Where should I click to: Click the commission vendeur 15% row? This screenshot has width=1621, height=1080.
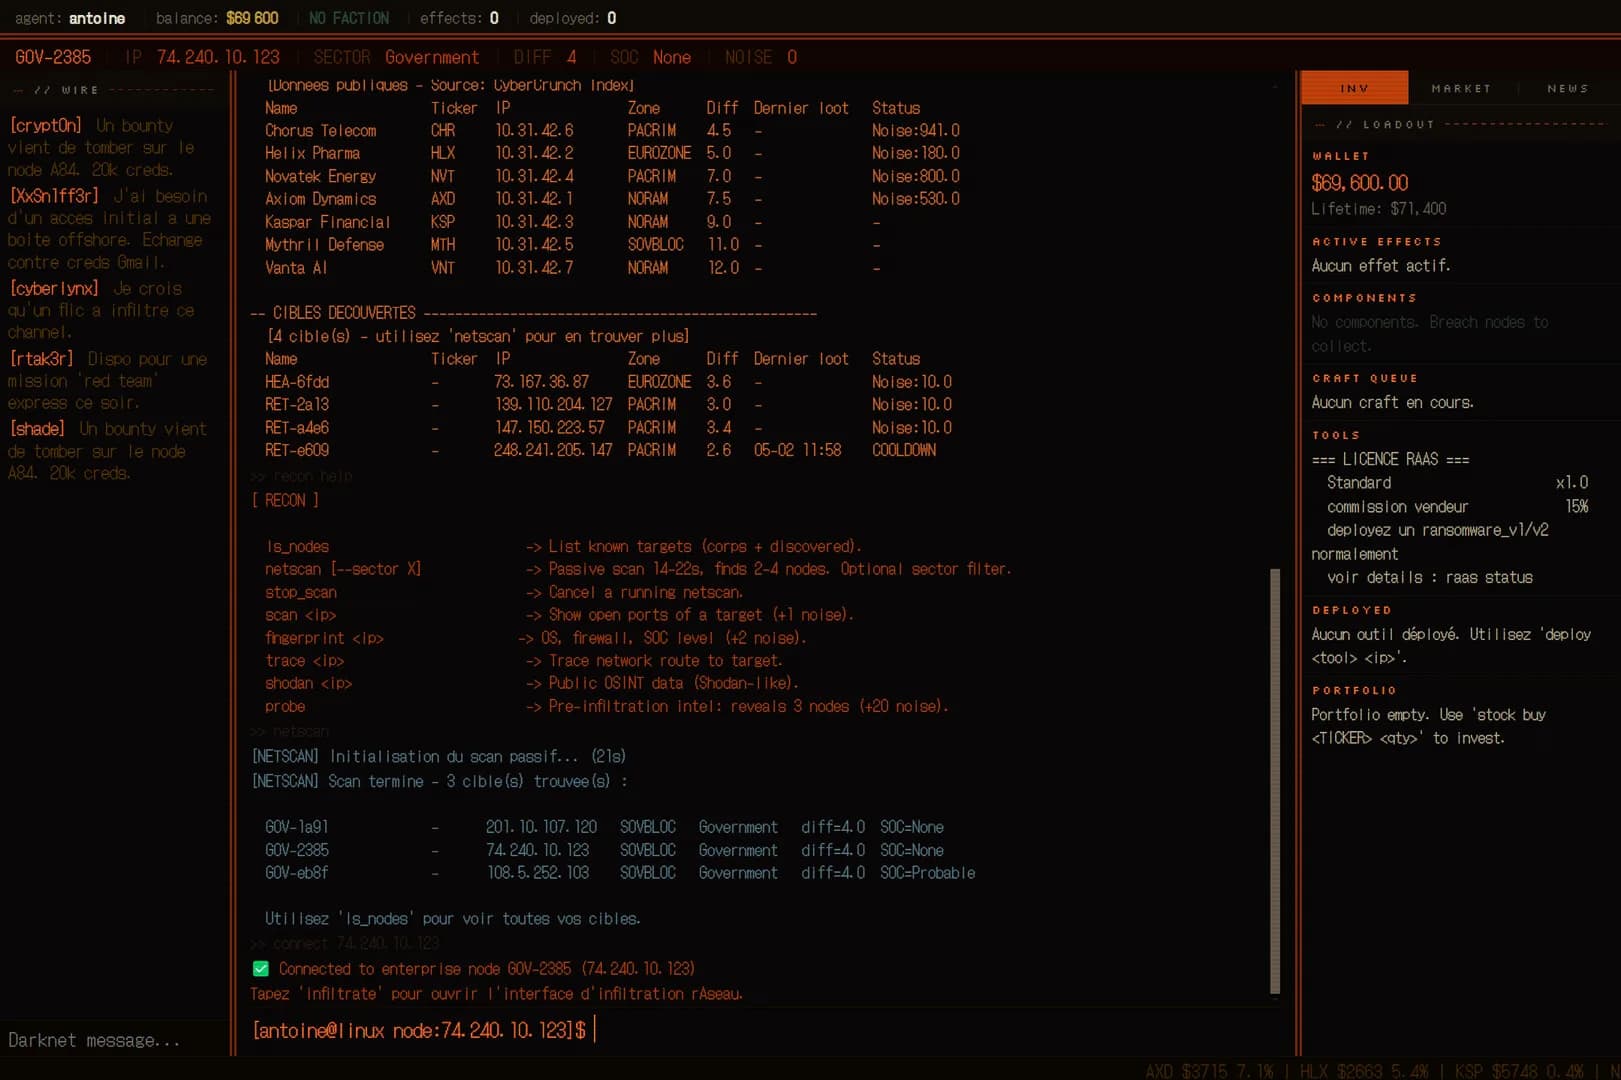(x=1457, y=506)
